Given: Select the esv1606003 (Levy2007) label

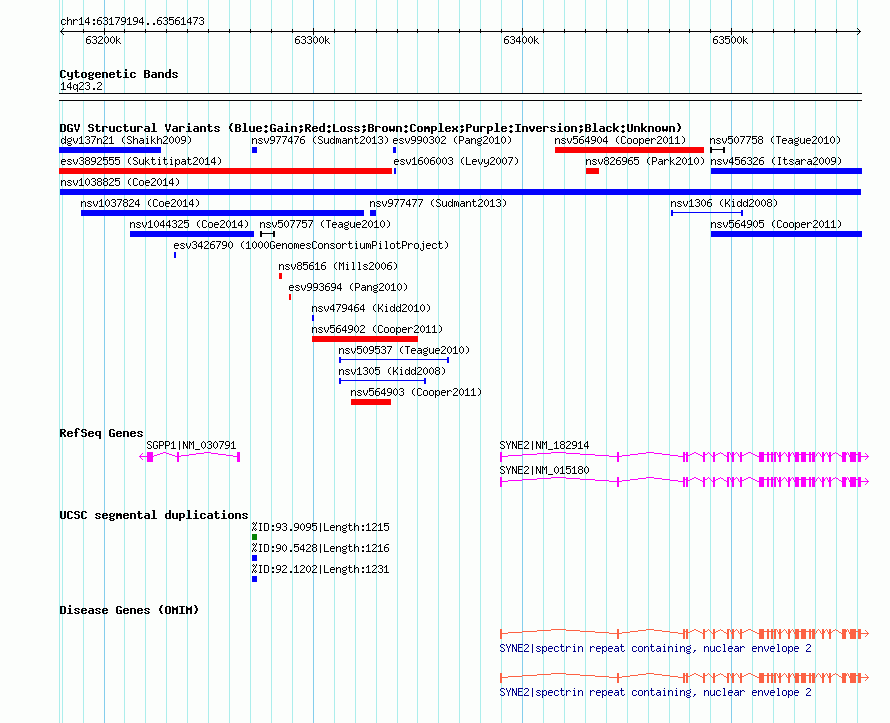Looking at the screenshot, I should pyautogui.click(x=456, y=161).
